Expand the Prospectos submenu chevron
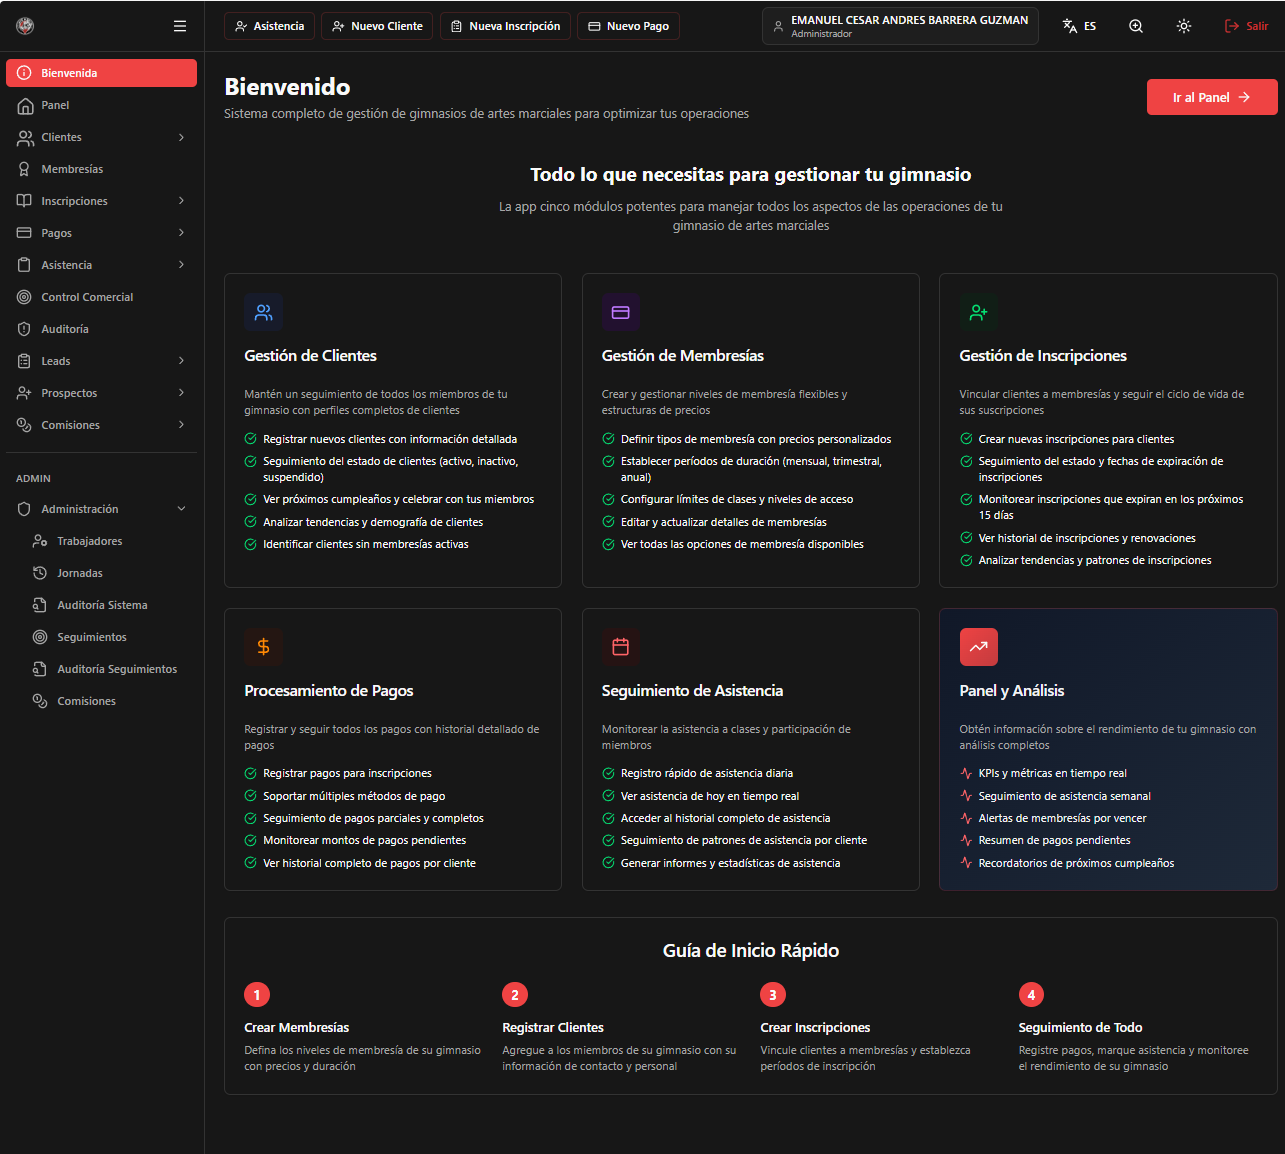This screenshot has height=1154, width=1285. point(181,393)
